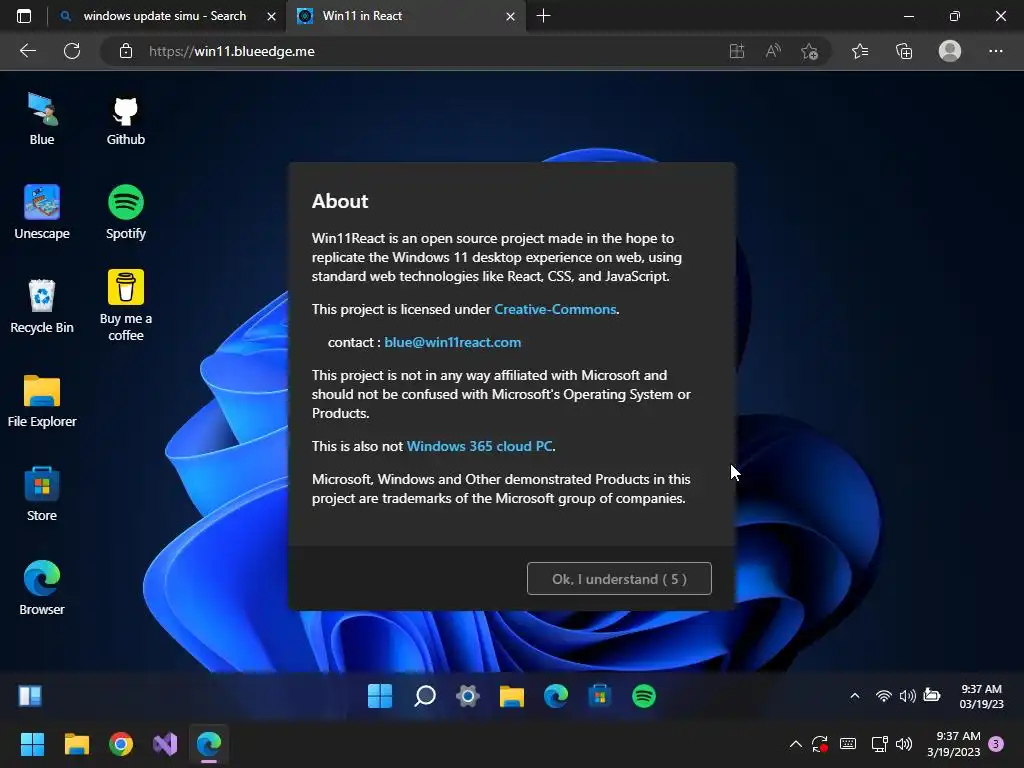This screenshot has height=768, width=1024.
Task: Open Visual Studio from Windows taskbar
Action: pos(165,744)
